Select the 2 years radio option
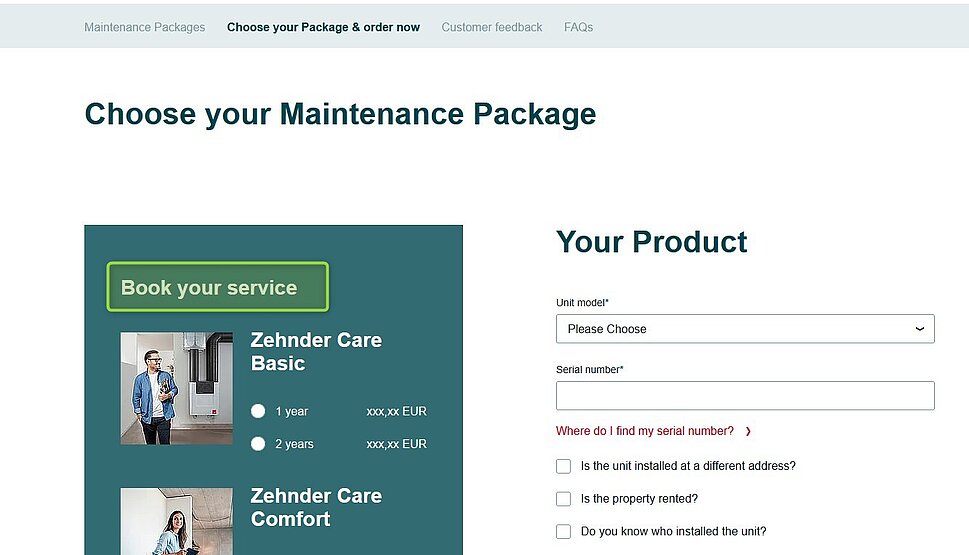The width and height of the screenshot is (969, 555). tap(259, 444)
